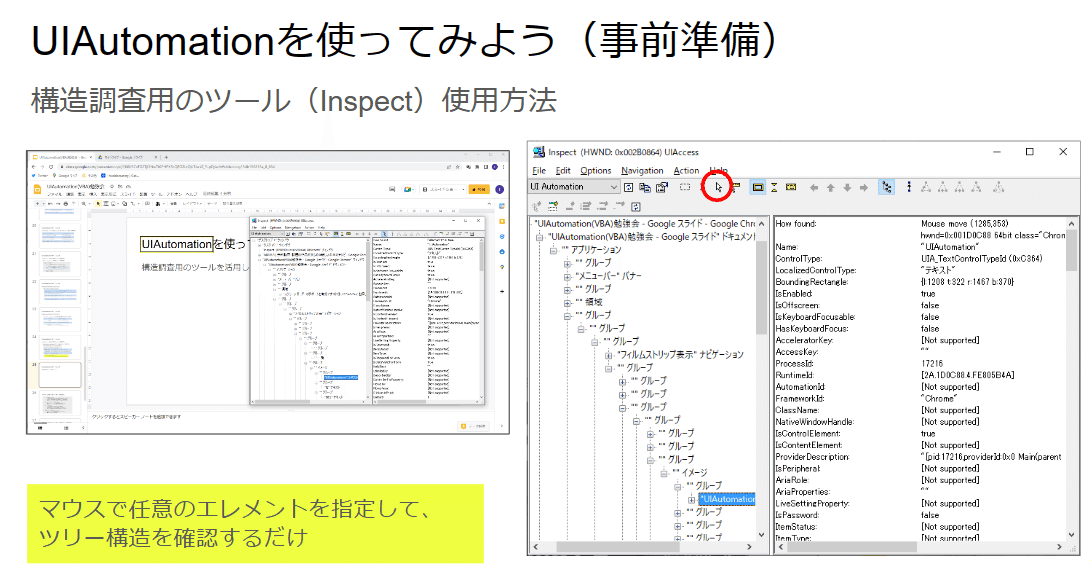Viewport: 1092px width, 578px height.
Task: Click the ProcessId value 17216
Action: (x=932, y=364)
